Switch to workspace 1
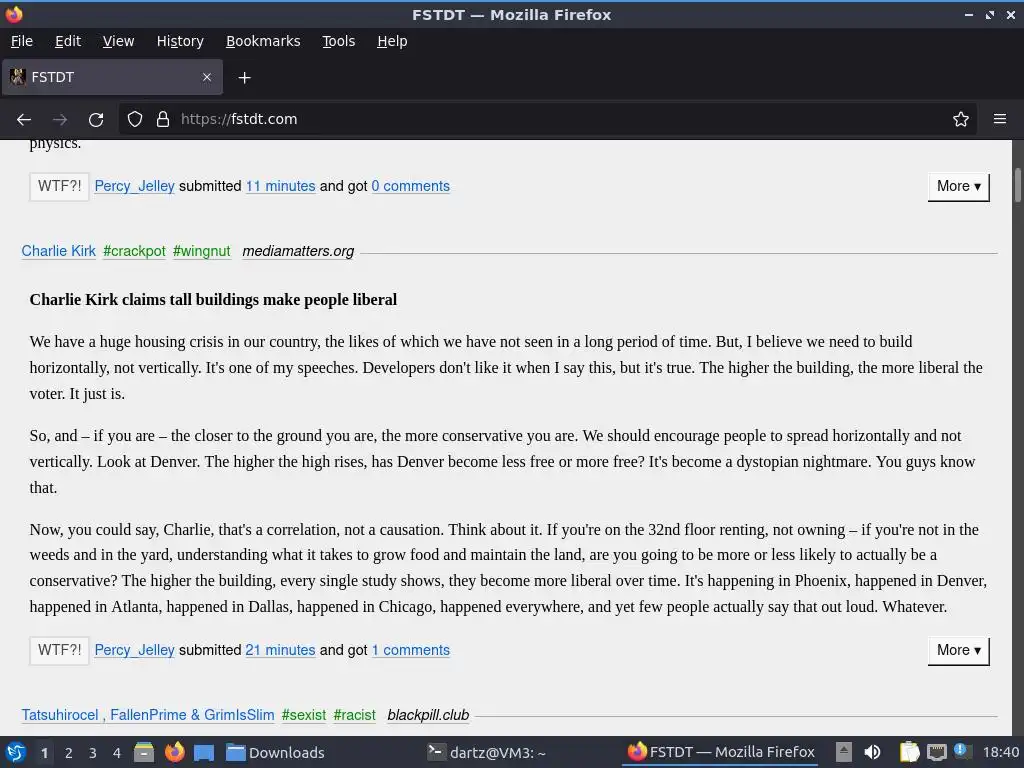The height and width of the screenshot is (768, 1024). click(44, 753)
